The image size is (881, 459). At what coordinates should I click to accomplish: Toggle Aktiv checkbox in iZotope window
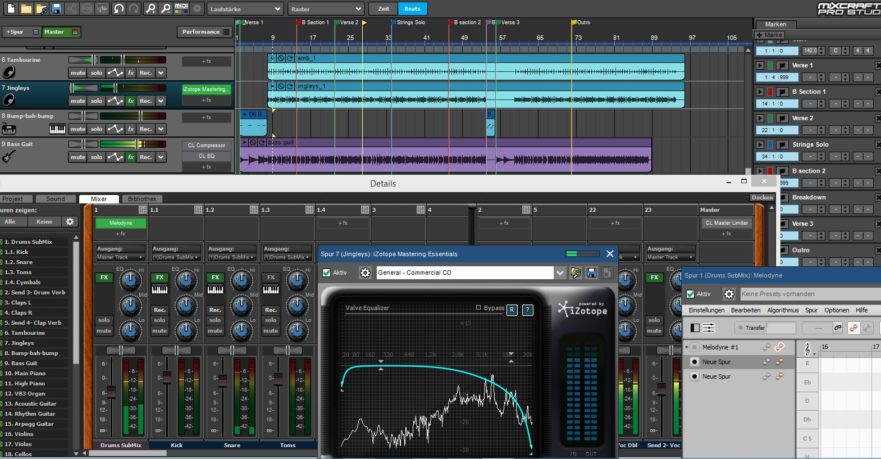pyautogui.click(x=326, y=272)
